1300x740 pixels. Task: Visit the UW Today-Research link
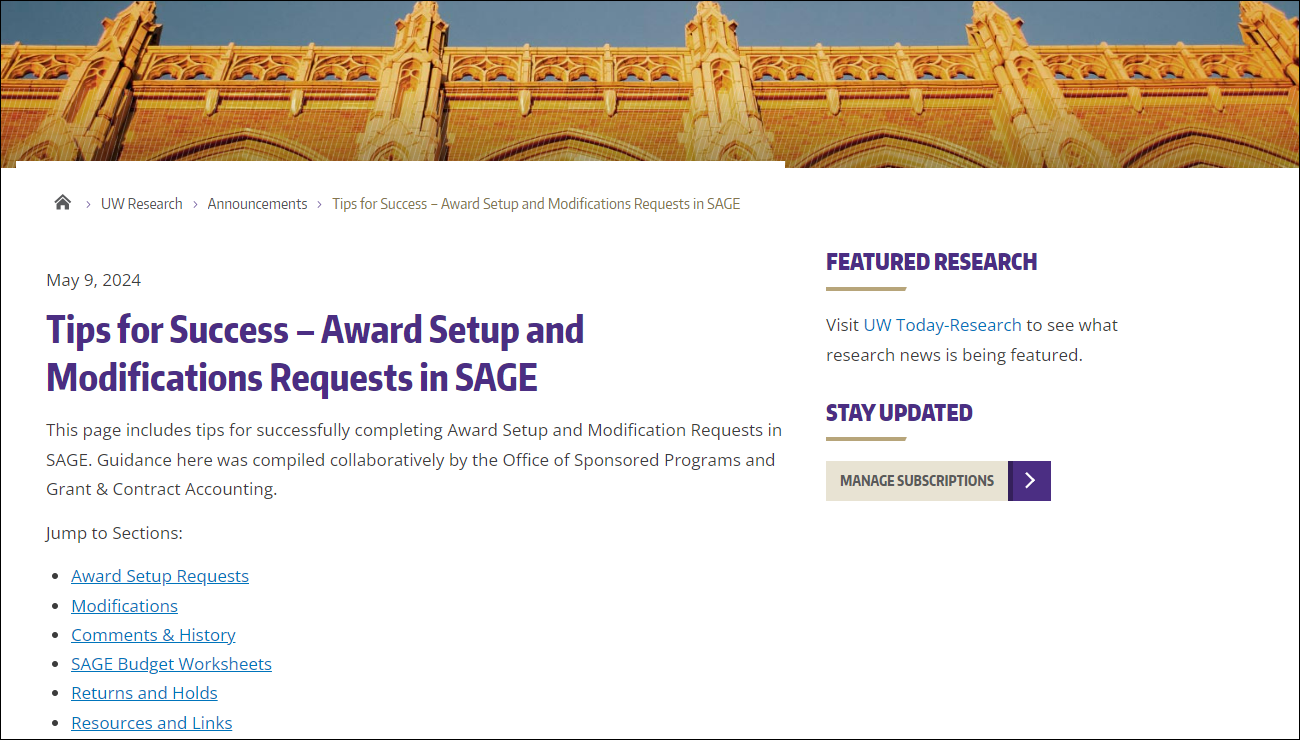[x=942, y=325]
